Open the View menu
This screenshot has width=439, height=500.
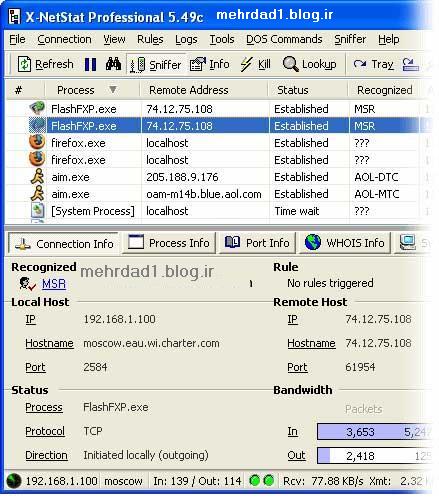tap(114, 39)
